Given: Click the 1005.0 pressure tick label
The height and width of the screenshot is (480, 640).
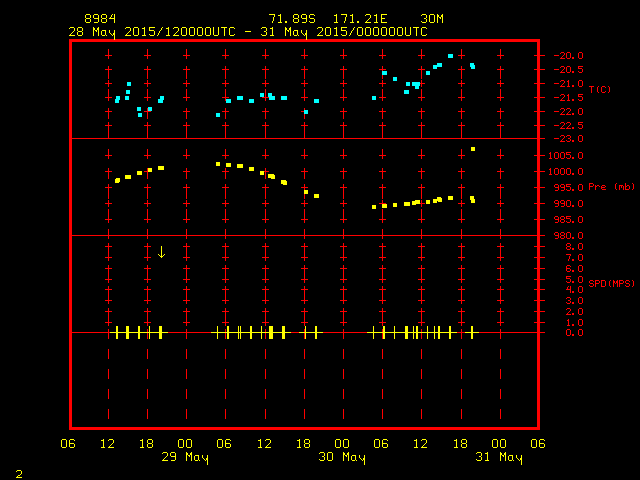Looking at the screenshot, I should pos(566,156).
